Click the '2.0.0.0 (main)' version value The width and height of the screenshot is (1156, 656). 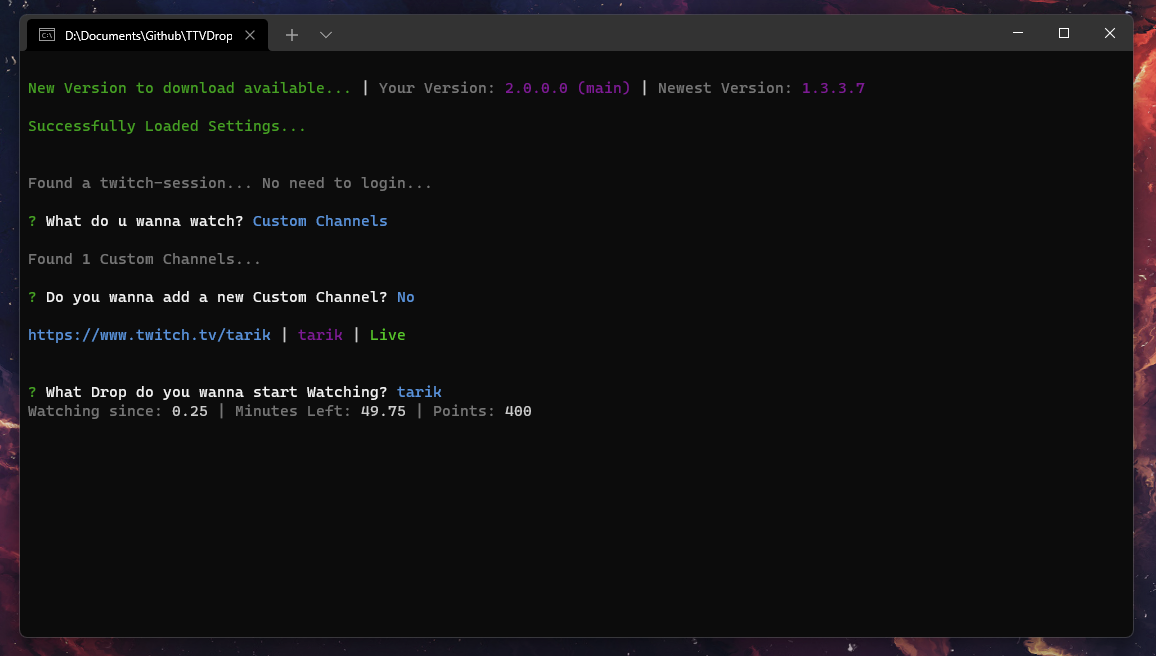tap(568, 88)
